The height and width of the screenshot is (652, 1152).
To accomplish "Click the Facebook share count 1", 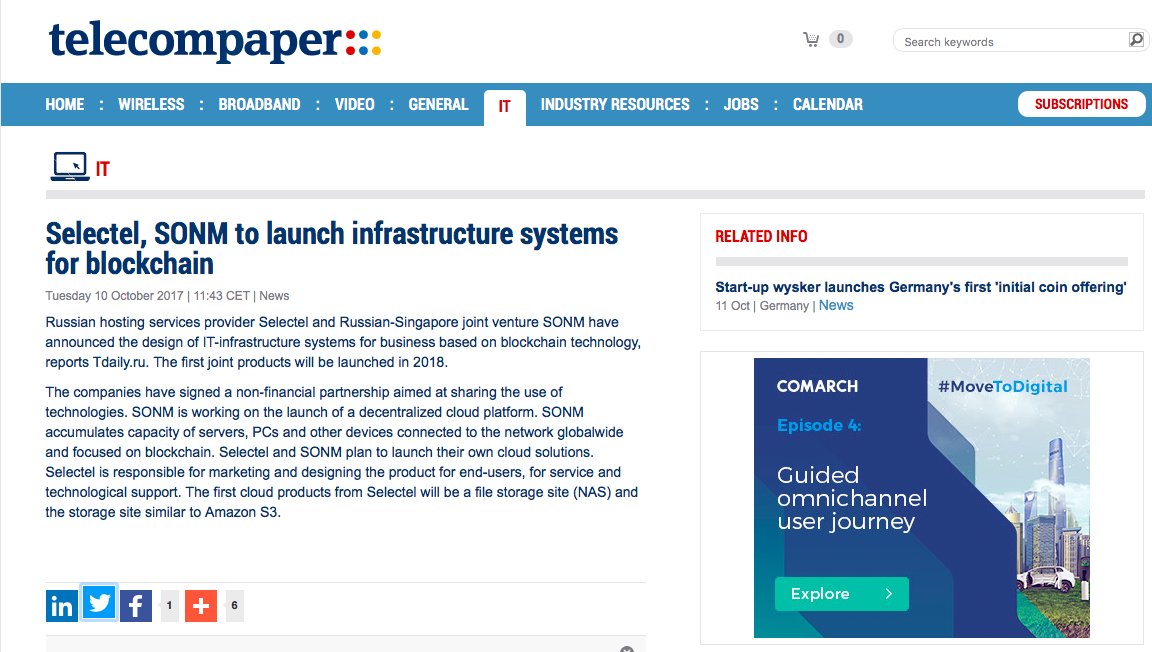I will (x=170, y=606).
